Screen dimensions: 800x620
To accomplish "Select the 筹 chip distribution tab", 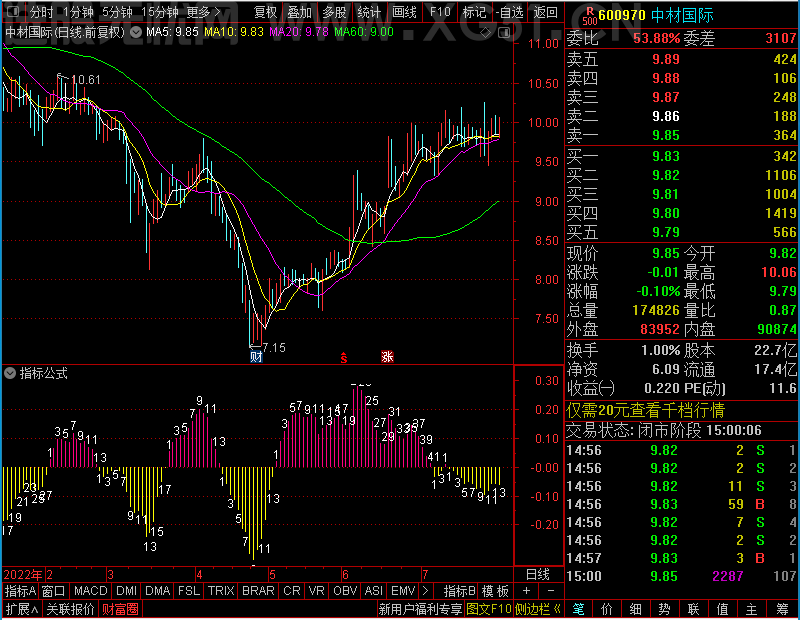I will tap(783, 609).
